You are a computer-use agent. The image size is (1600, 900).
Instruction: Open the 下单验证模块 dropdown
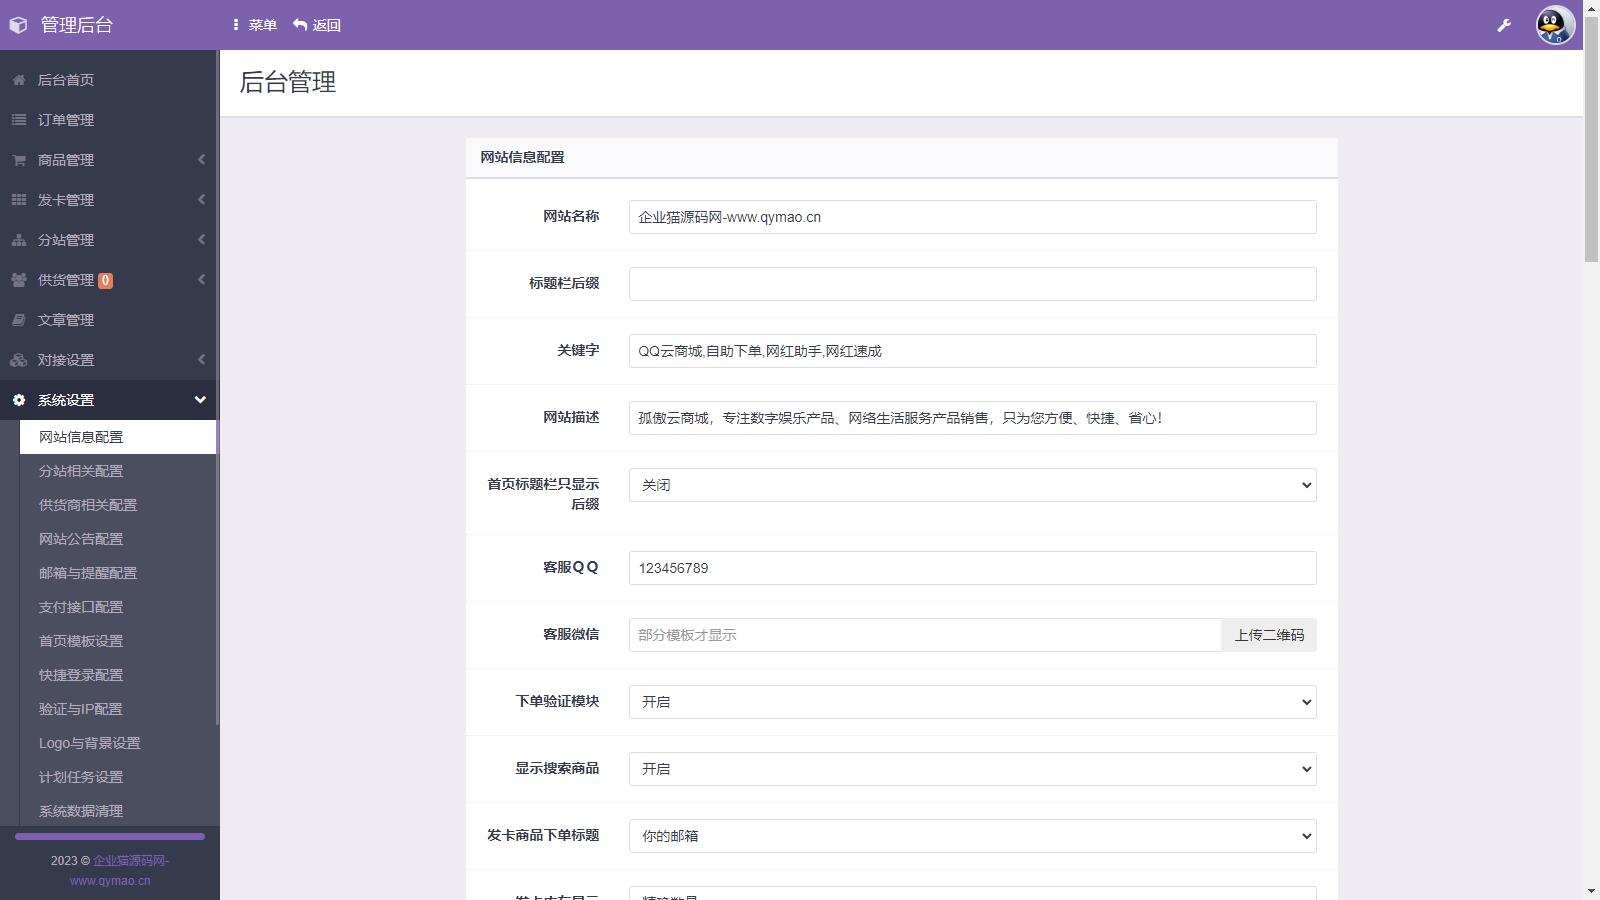coord(971,702)
